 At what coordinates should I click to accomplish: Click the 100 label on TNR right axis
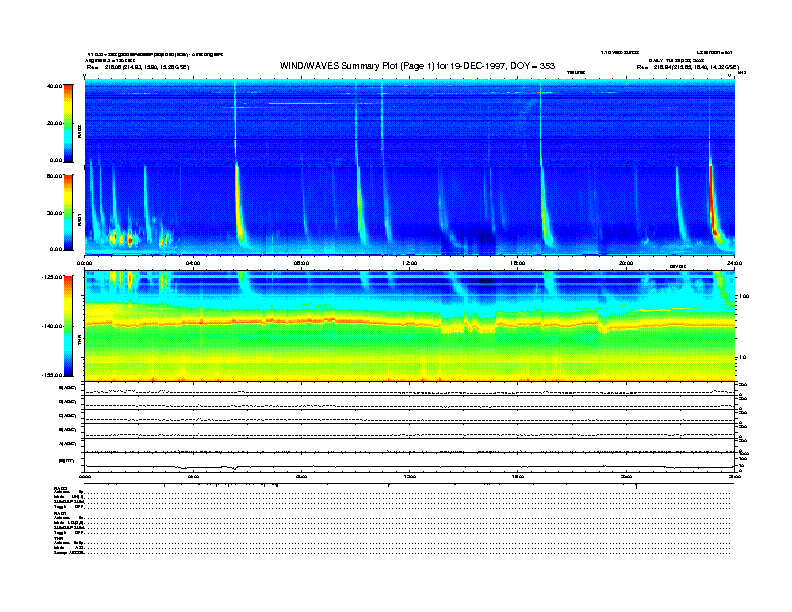[744, 296]
